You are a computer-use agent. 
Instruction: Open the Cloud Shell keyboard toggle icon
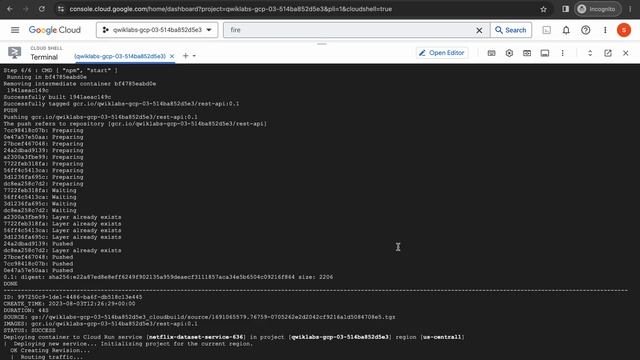coord(491,53)
